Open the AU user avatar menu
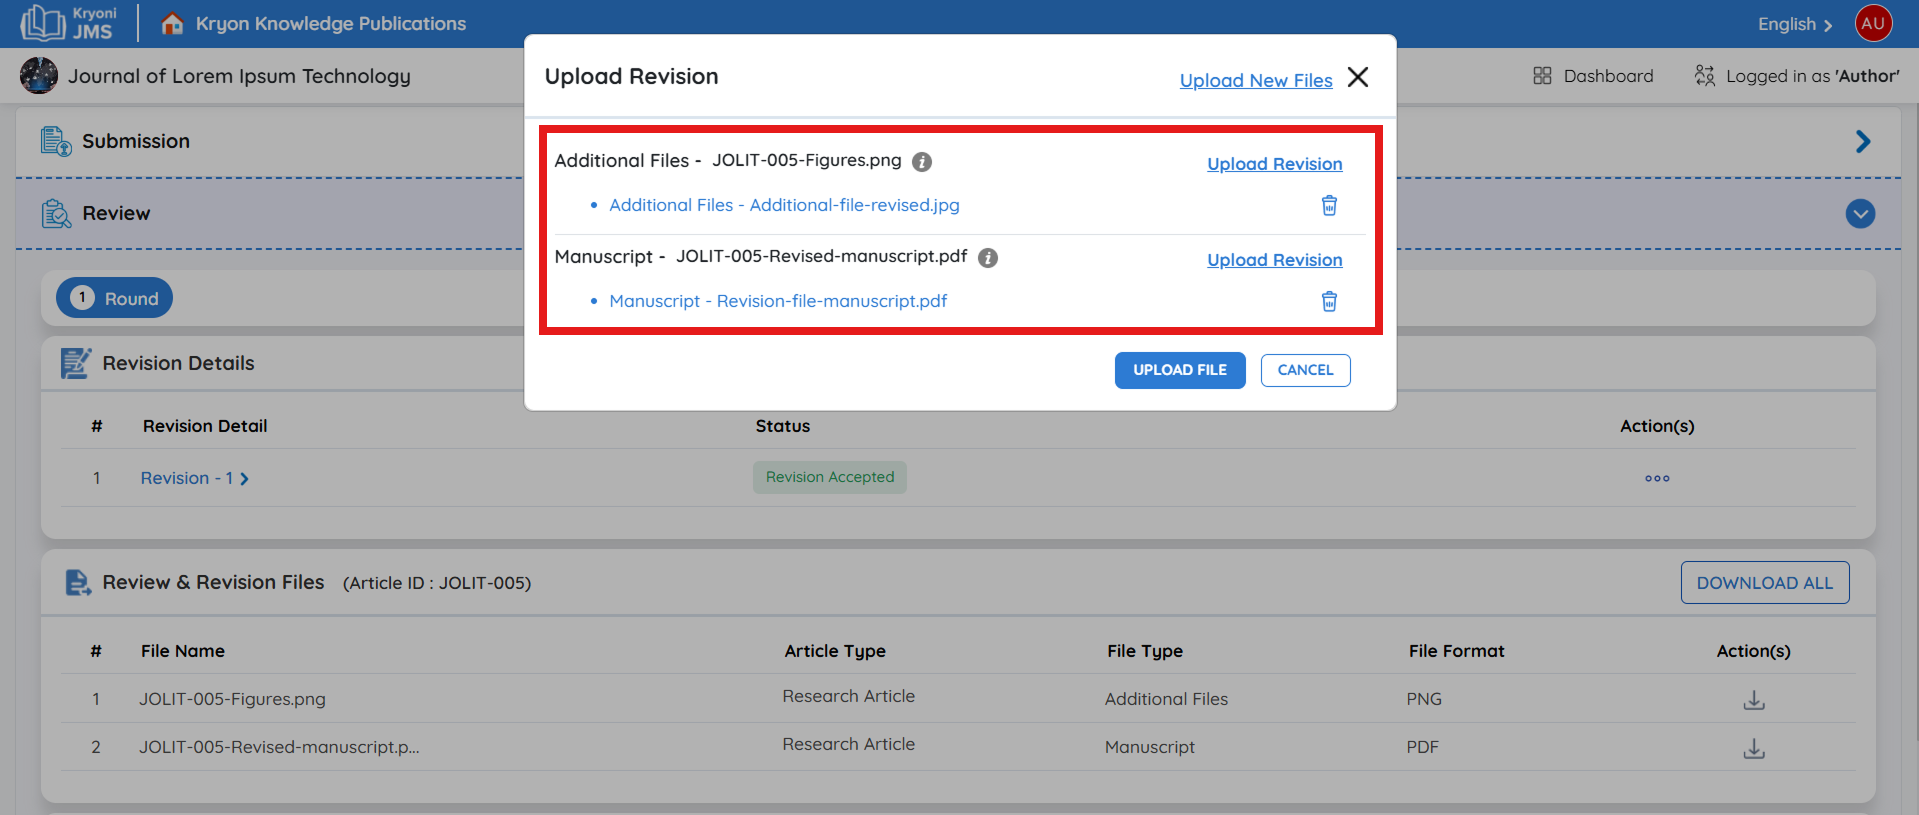The height and width of the screenshot is (815, 1919). (1873, 23)
